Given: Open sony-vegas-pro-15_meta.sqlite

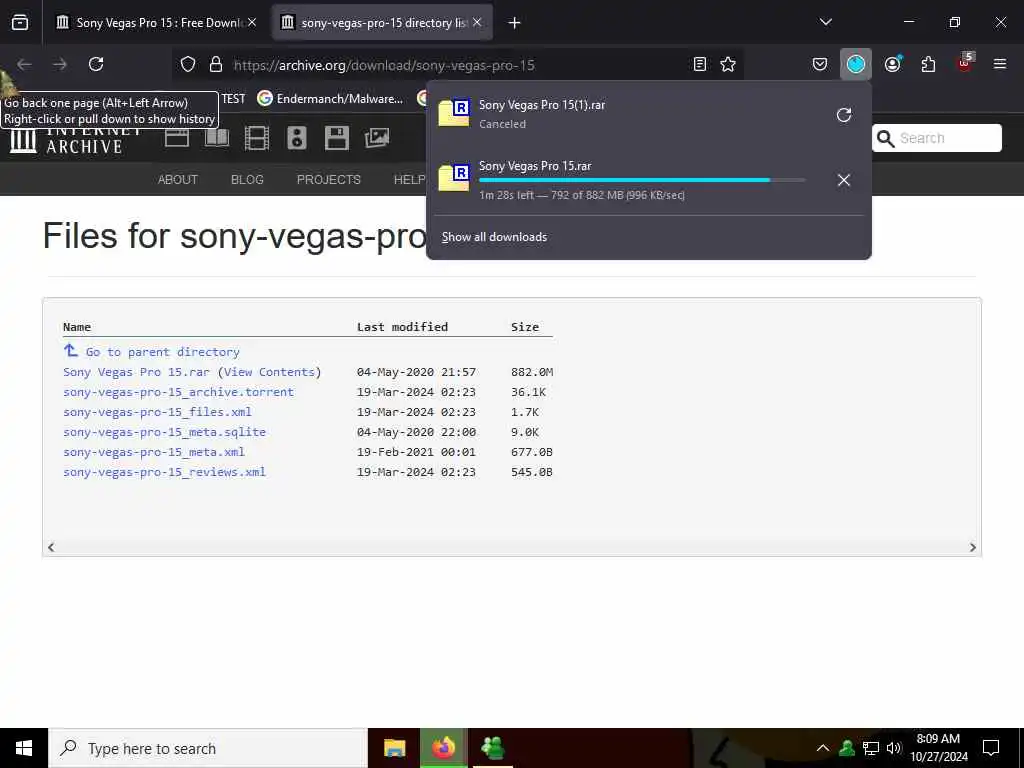Looking at the screenshot, I should pyautogui.click(x=165, y=432).
